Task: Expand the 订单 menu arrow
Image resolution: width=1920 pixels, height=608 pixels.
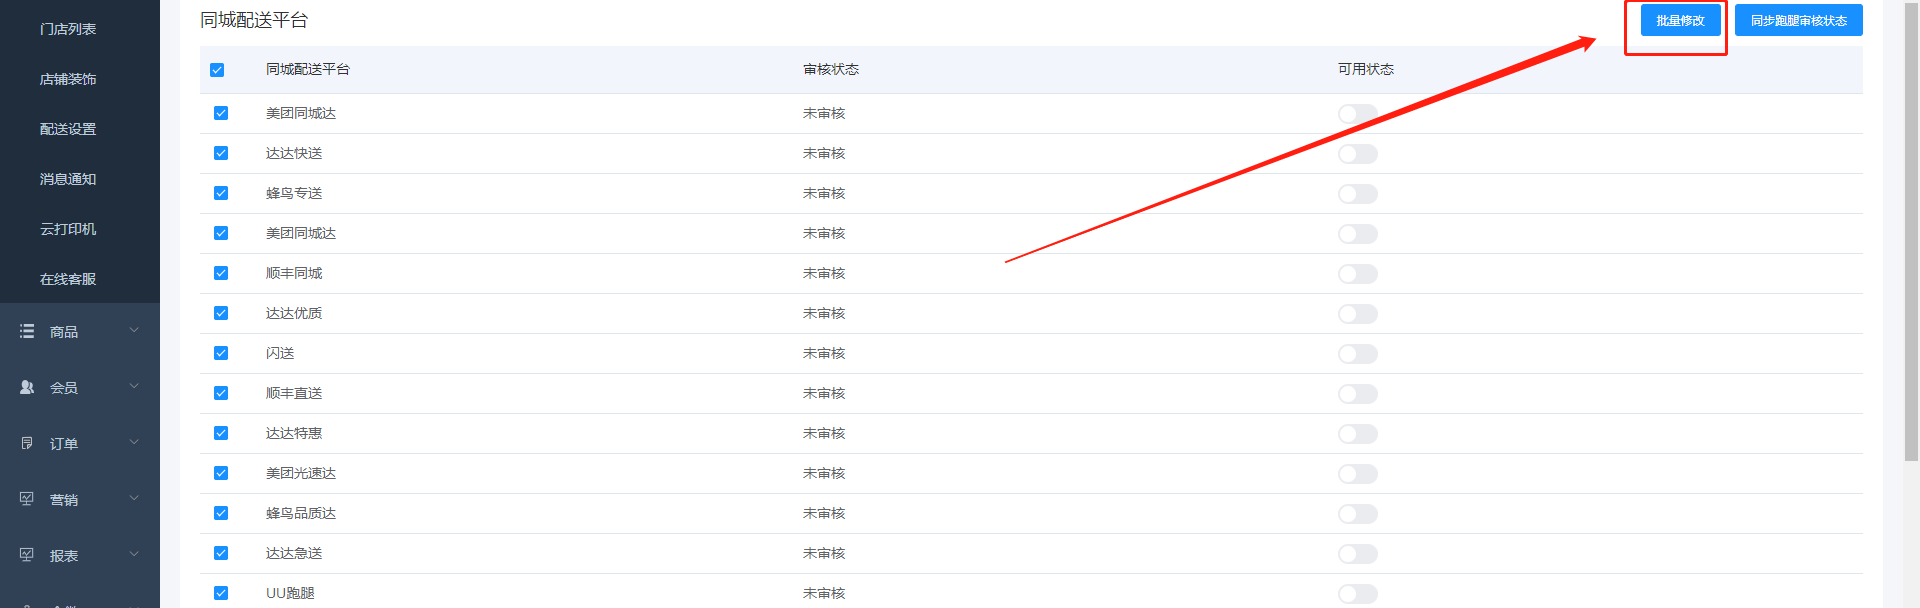Action: (x=134, y=443)
